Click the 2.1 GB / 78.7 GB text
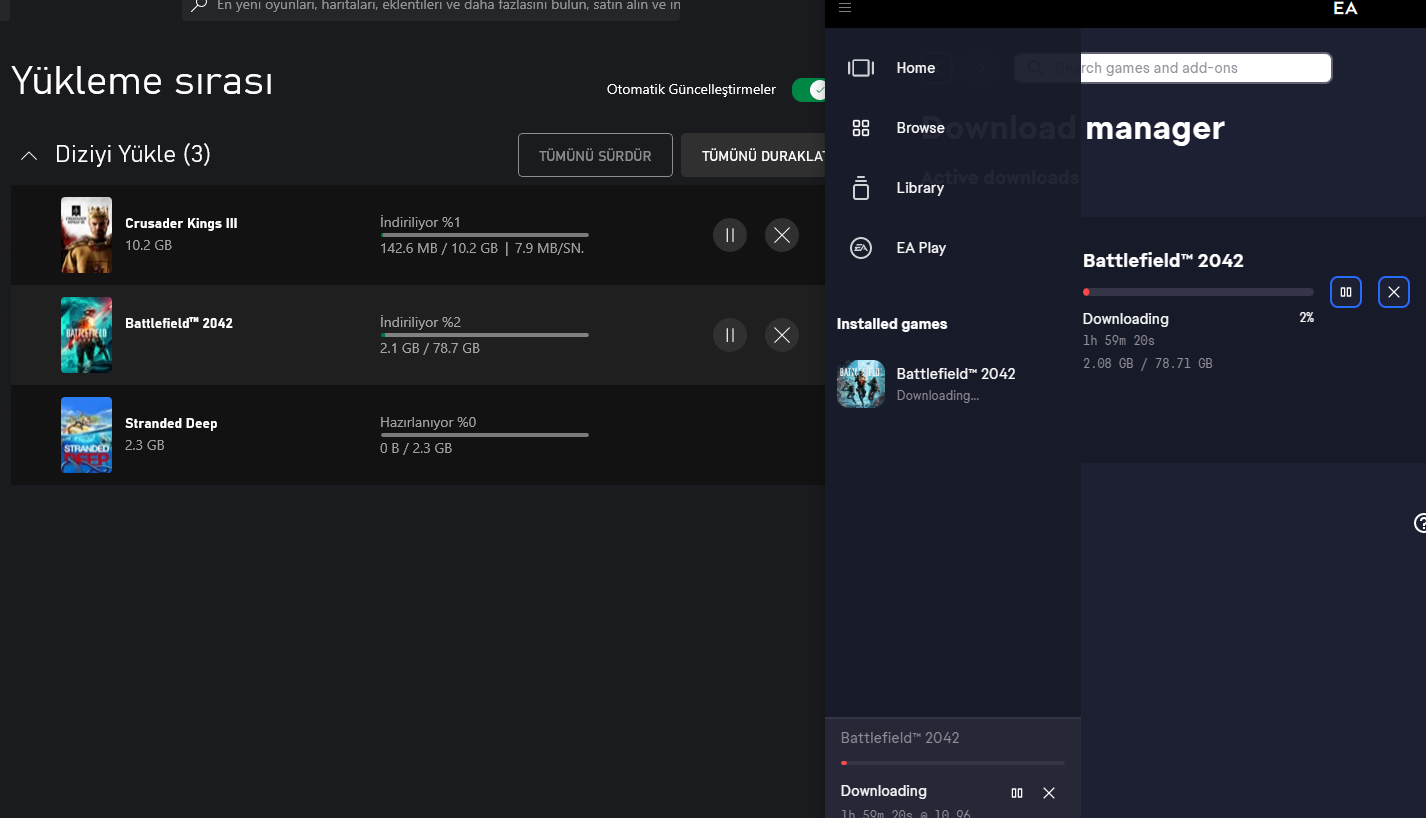Screen dimensions: 1426x818 click(x=430, y=348)
